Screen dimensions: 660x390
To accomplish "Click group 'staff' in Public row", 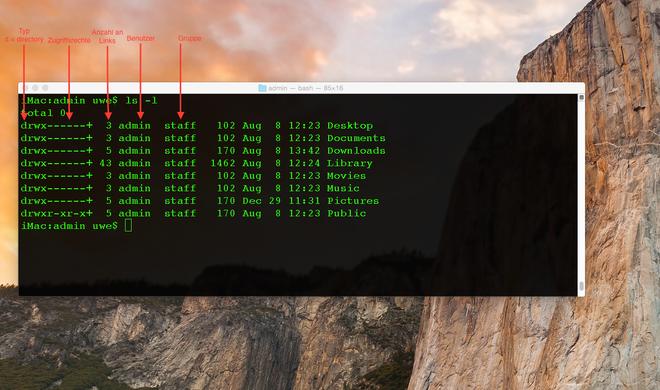I will point(180,213).
